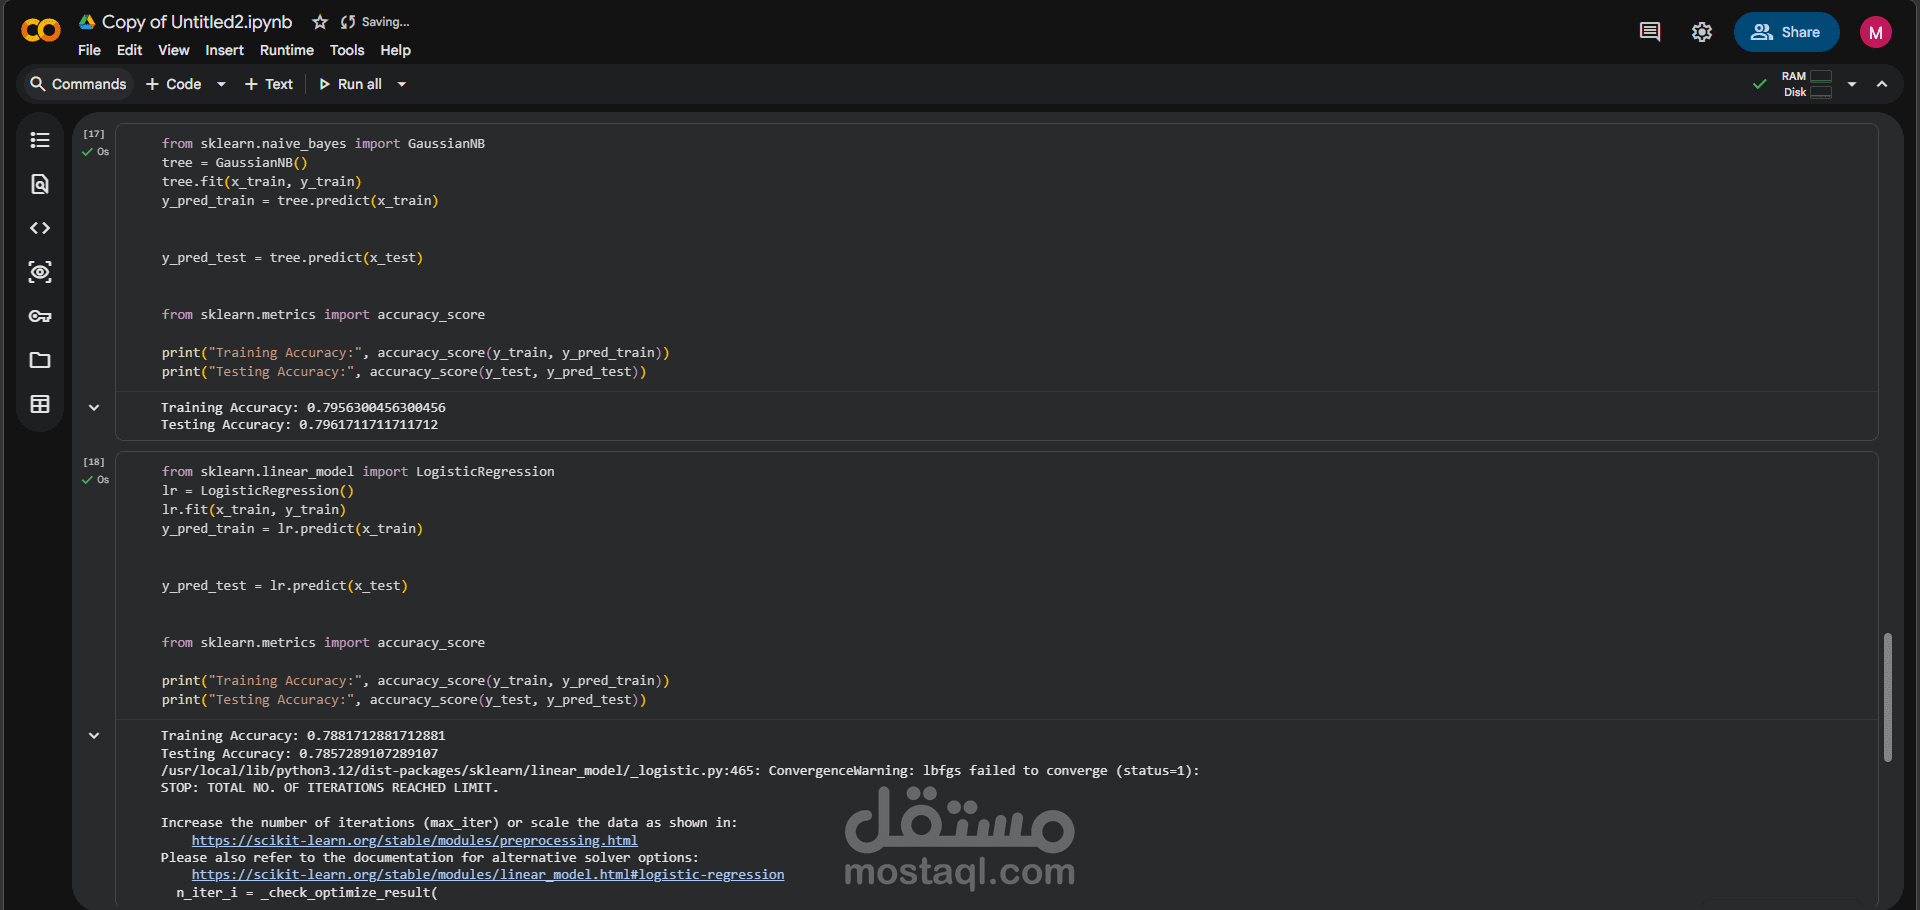The height and width of the screenshot is (910, 1920).
Task: Open the Variables inspector sidebar icon
Action: 40,272
